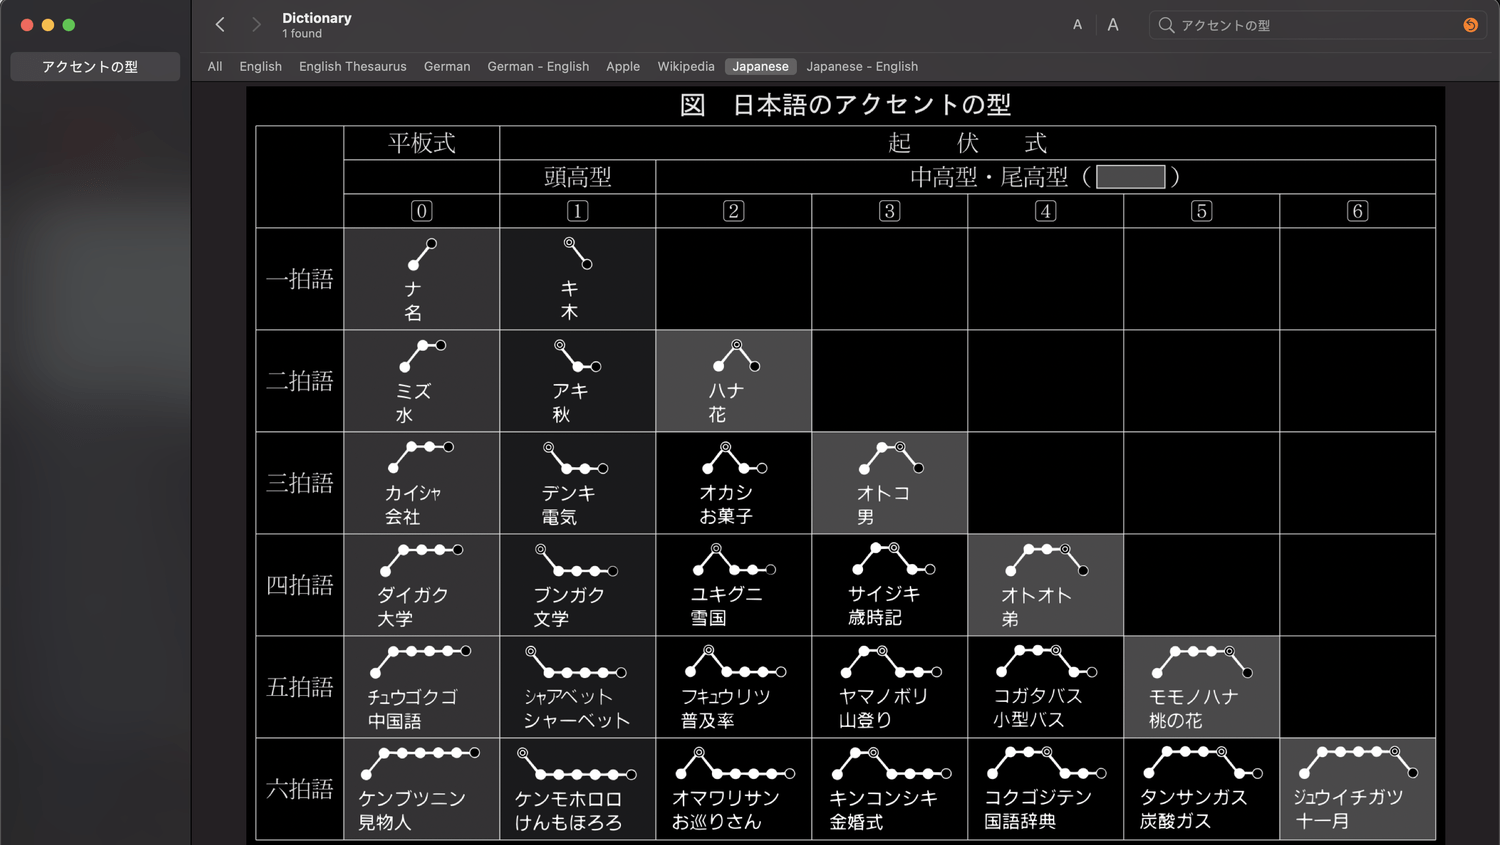Select the Wikipedia source tab
The image size is (1500, 845).
point(686,66)
